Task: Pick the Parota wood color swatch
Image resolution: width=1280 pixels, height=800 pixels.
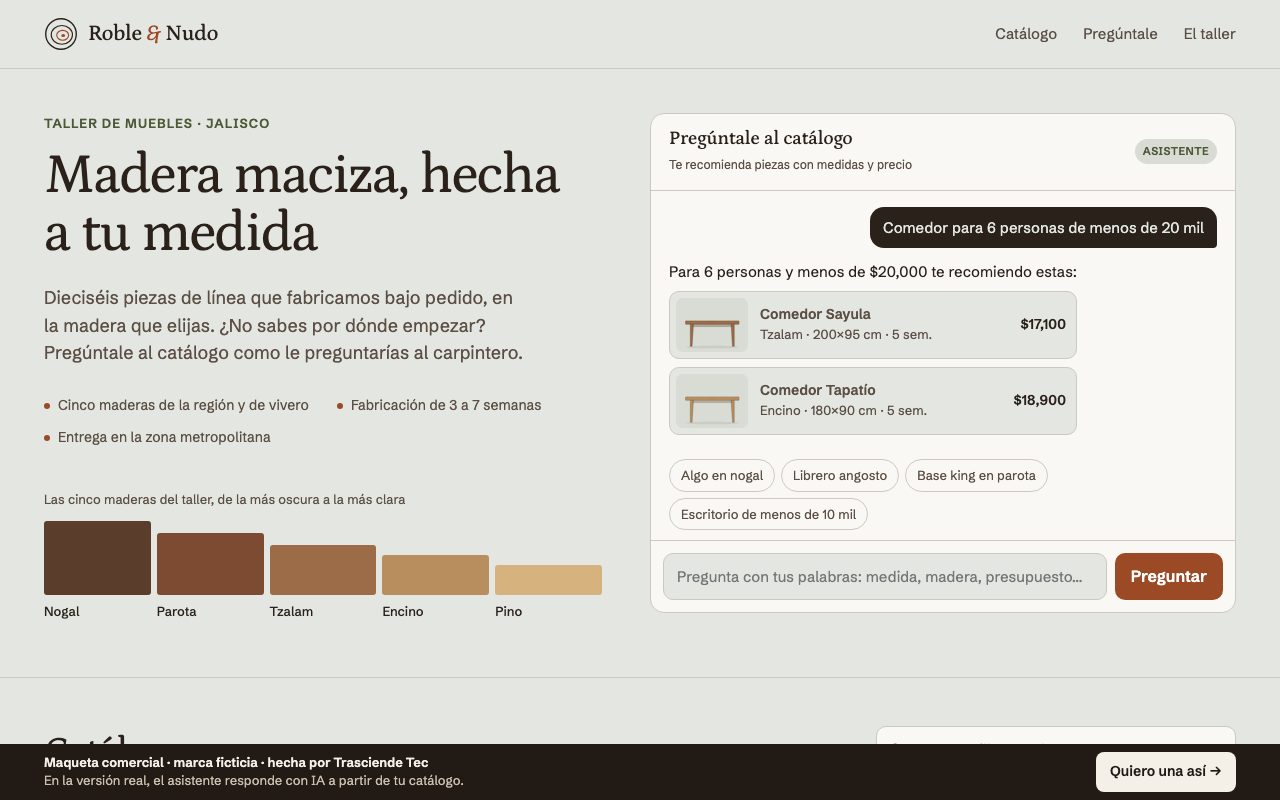Action: pos(210,564)
